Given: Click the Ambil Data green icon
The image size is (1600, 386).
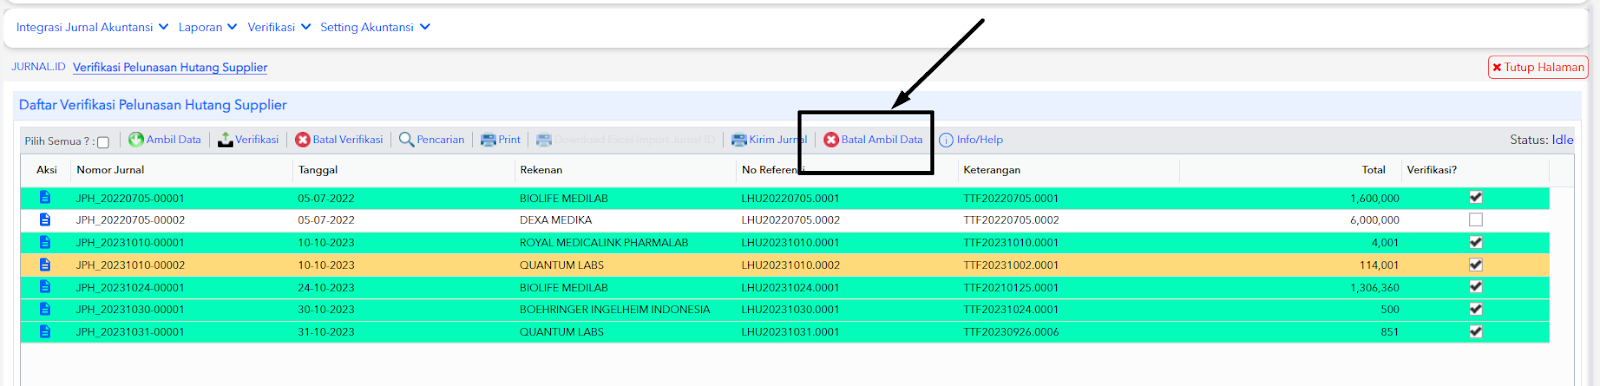Looking at the screenshot, I should [x=136, y=140].
